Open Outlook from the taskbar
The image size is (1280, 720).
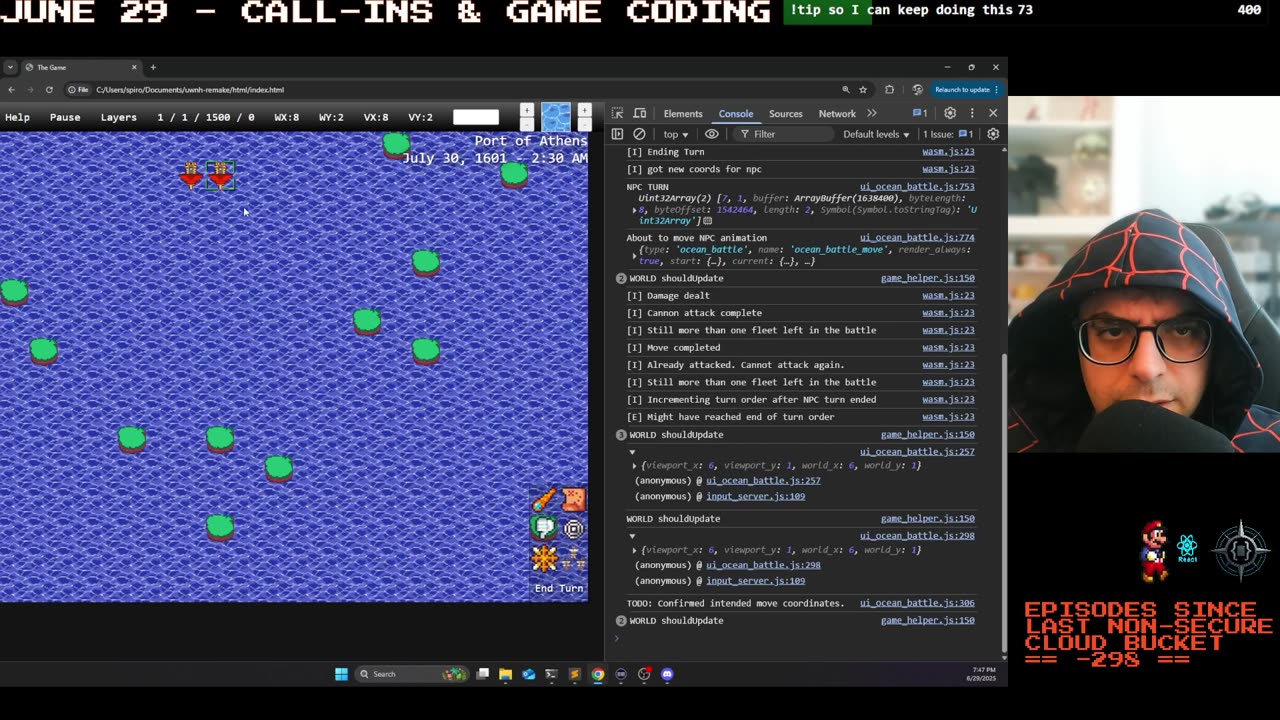click(x=528, y=674)
